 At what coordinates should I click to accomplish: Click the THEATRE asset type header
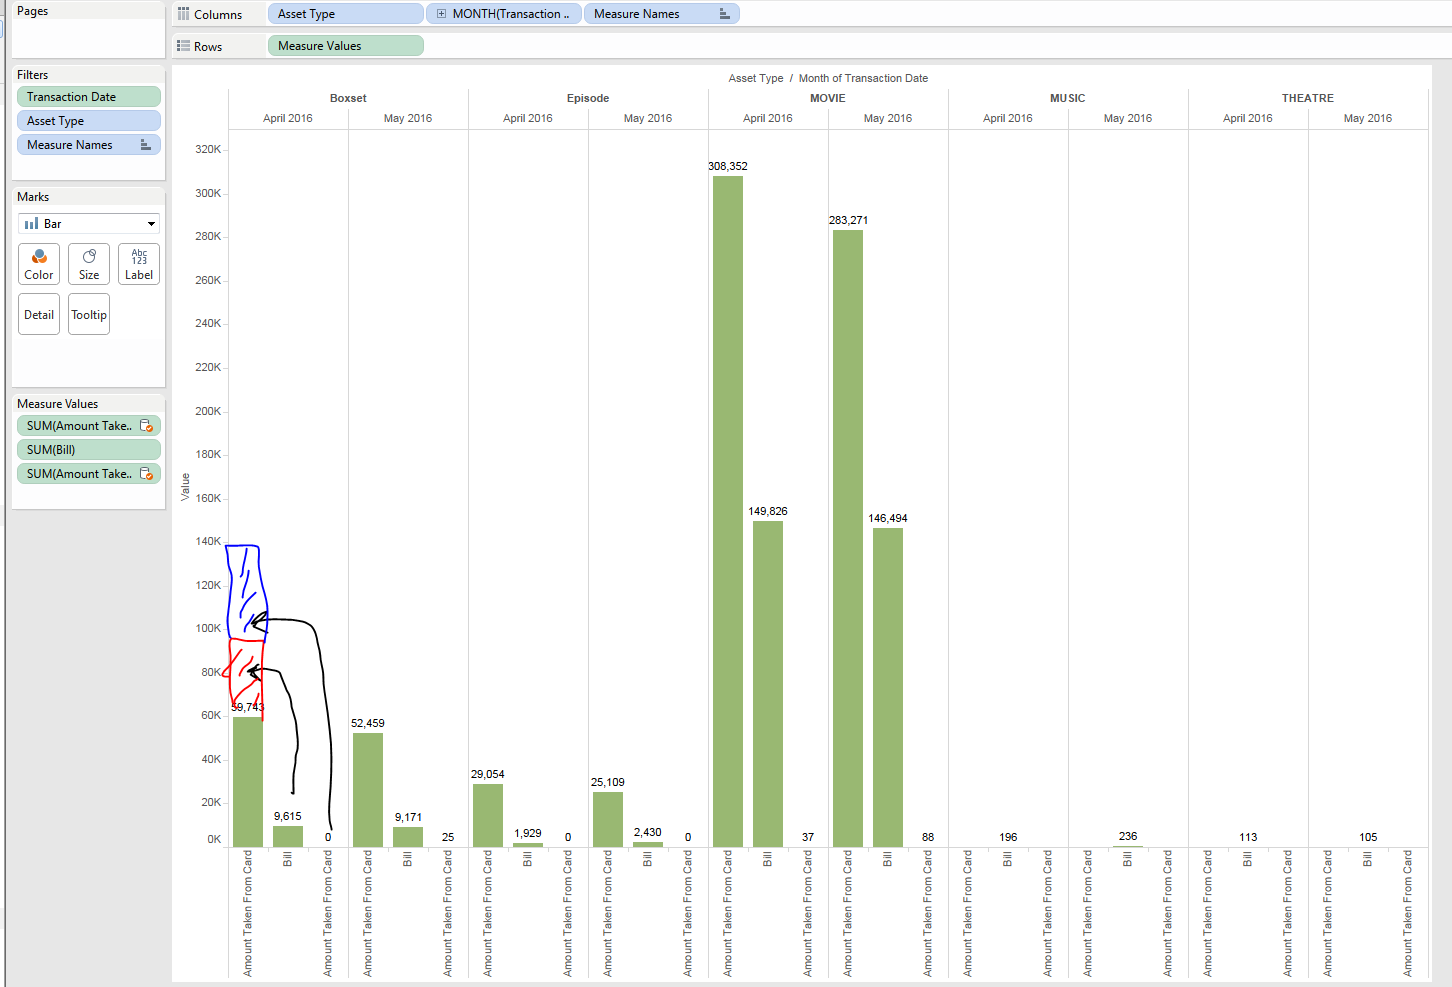click(1308, 98)
